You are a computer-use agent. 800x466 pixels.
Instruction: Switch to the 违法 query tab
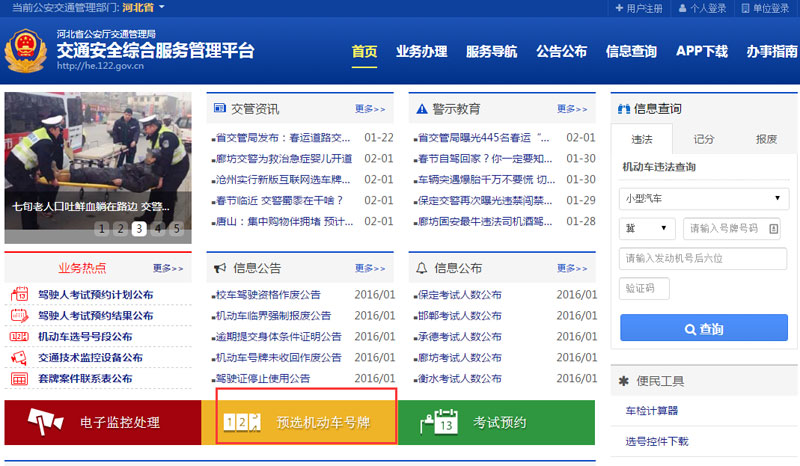coord(642,139)
